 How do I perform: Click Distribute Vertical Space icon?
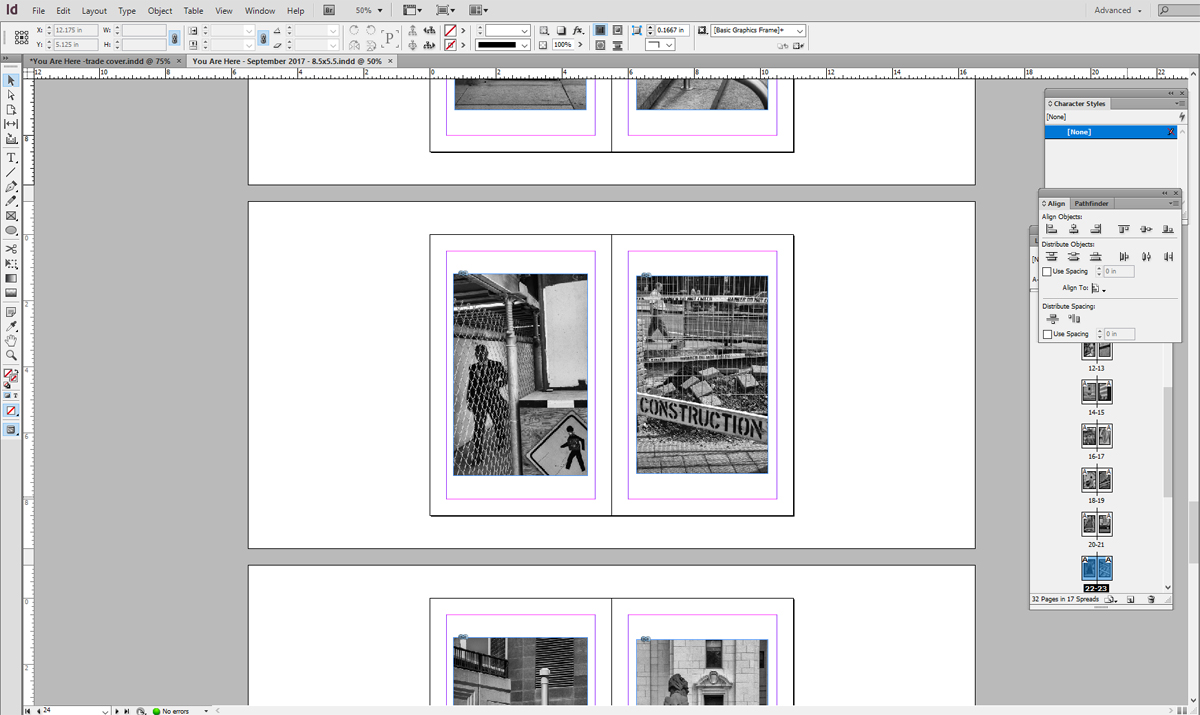click(x=1051, y=319)
